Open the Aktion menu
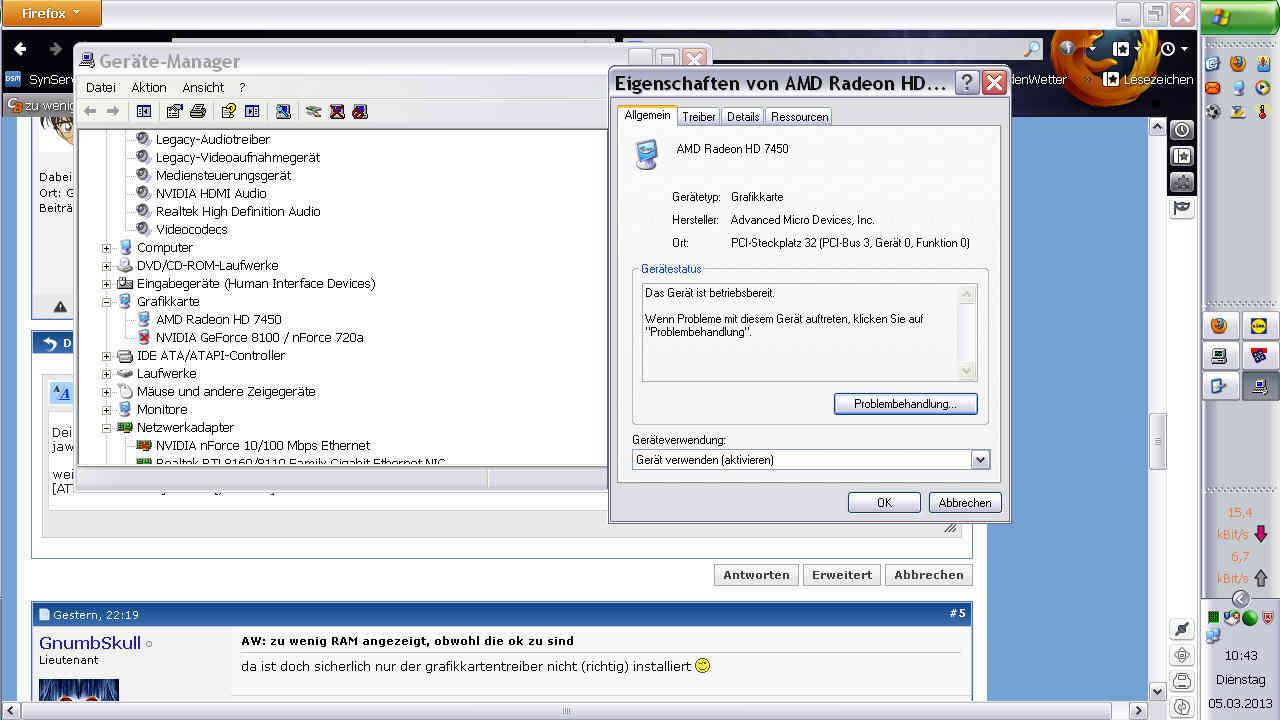The image size is (1280, 720). tap(149, 88)
